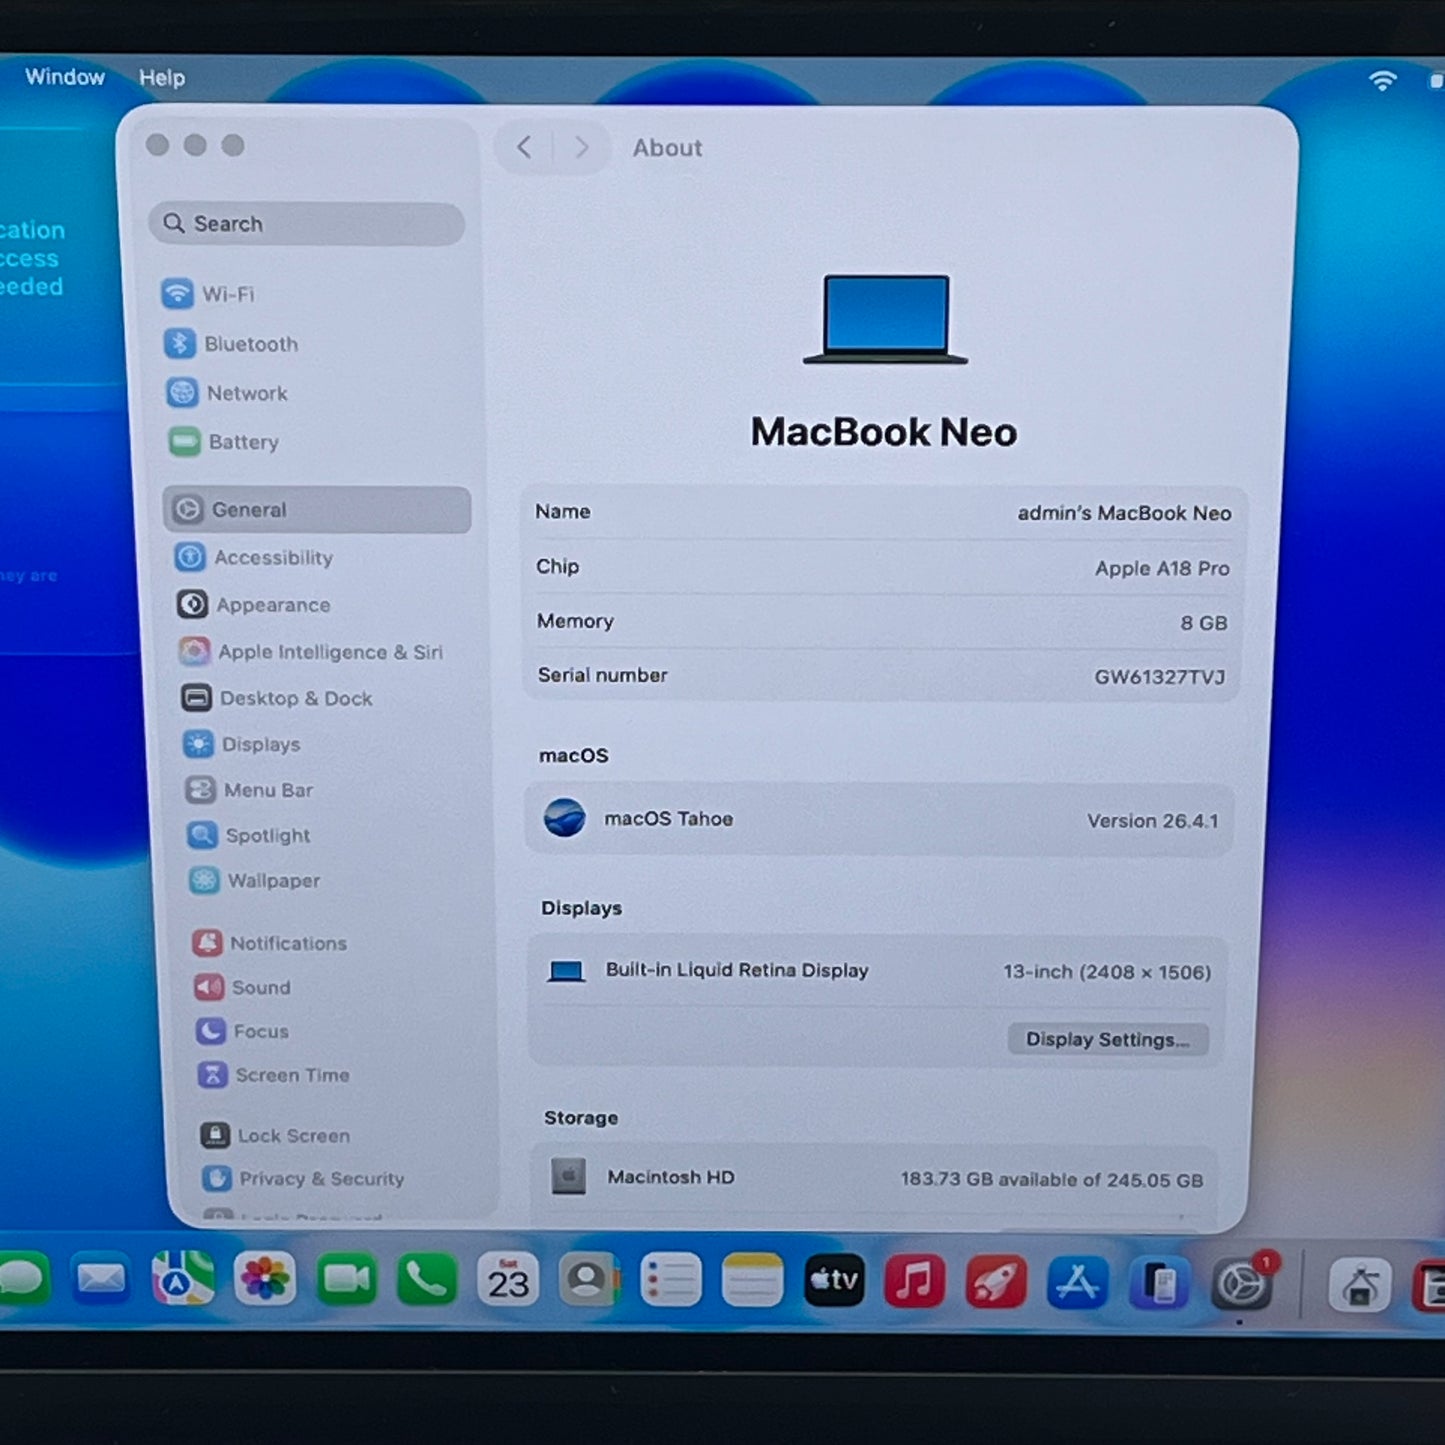This screenshot has width=1445, height=1445.
Task: Select Displays in the sidebar
Action: [242, 744]
